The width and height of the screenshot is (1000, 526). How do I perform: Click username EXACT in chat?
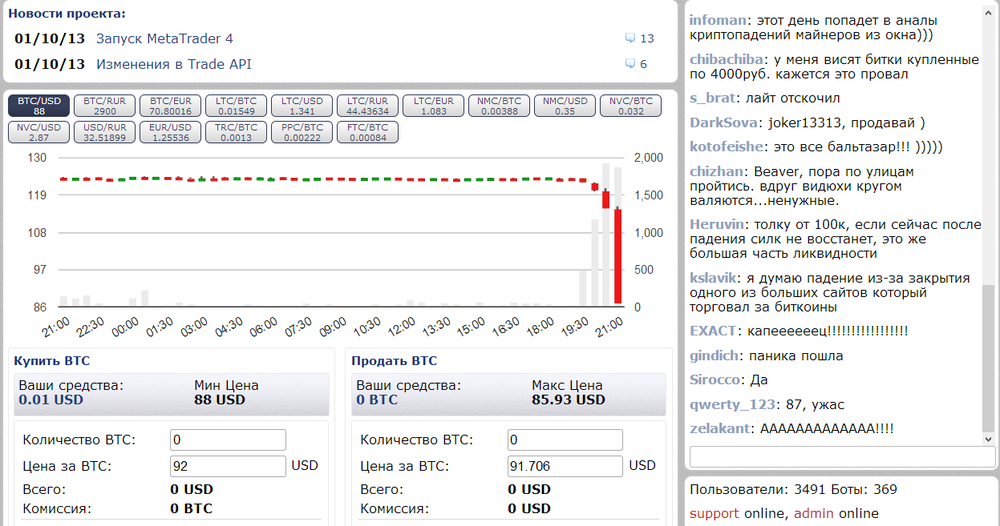(712, 331)
